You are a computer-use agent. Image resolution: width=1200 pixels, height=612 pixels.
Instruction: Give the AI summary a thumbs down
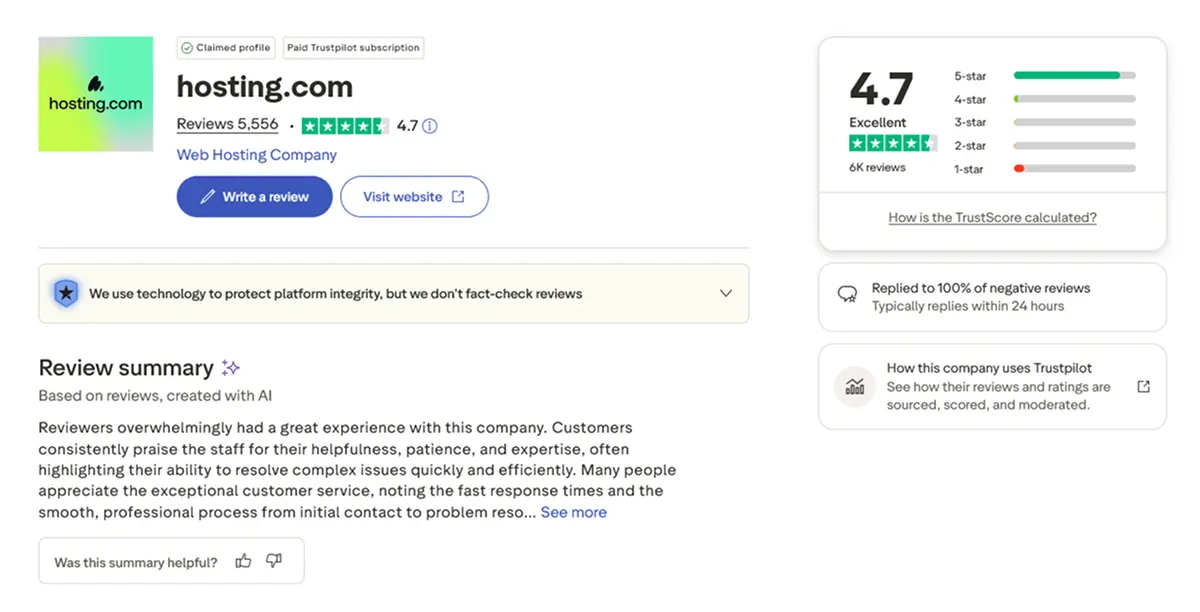pos(272,561)
